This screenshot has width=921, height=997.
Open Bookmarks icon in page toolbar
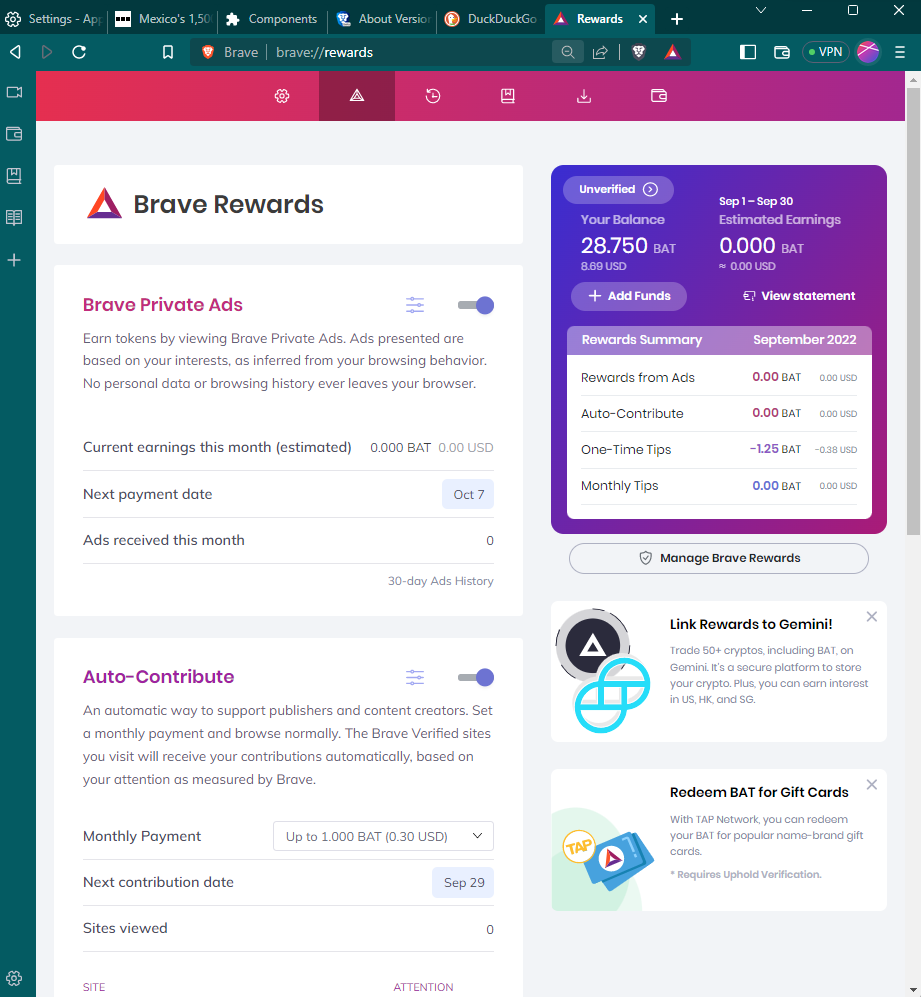(x=508, y=96)
